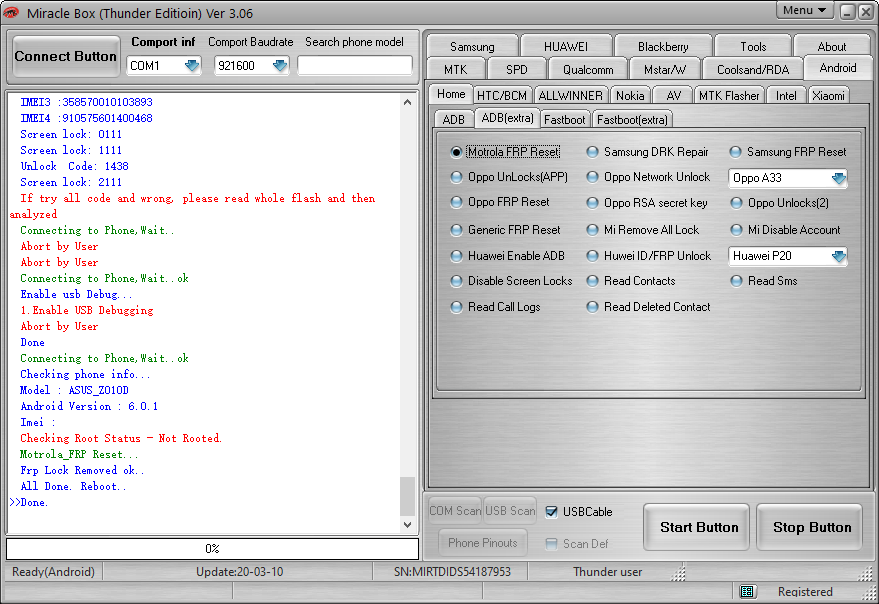Open the Intel sub-tab

[x=786, y=96]
